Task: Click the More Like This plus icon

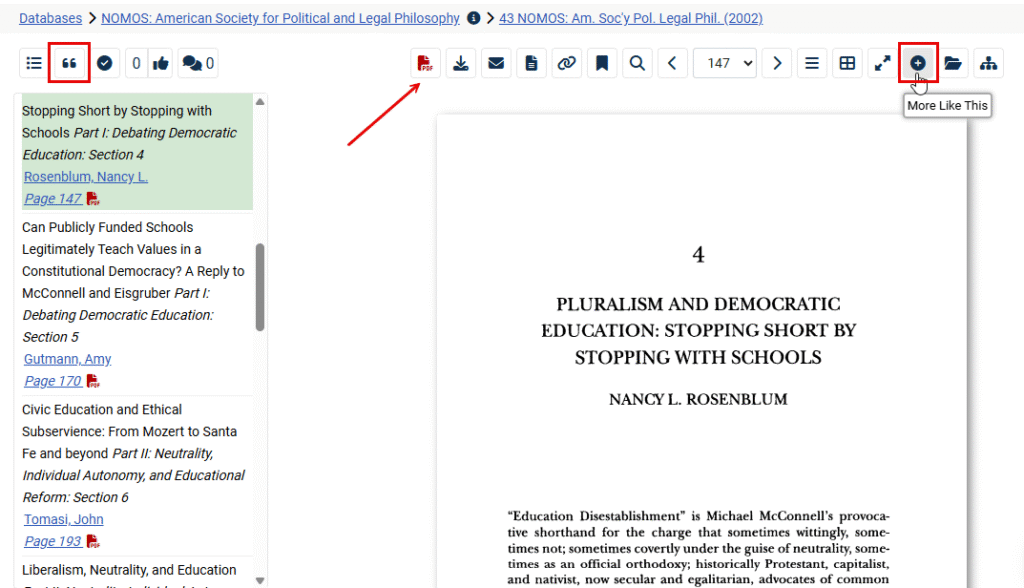Action: [x=918, y=63]
